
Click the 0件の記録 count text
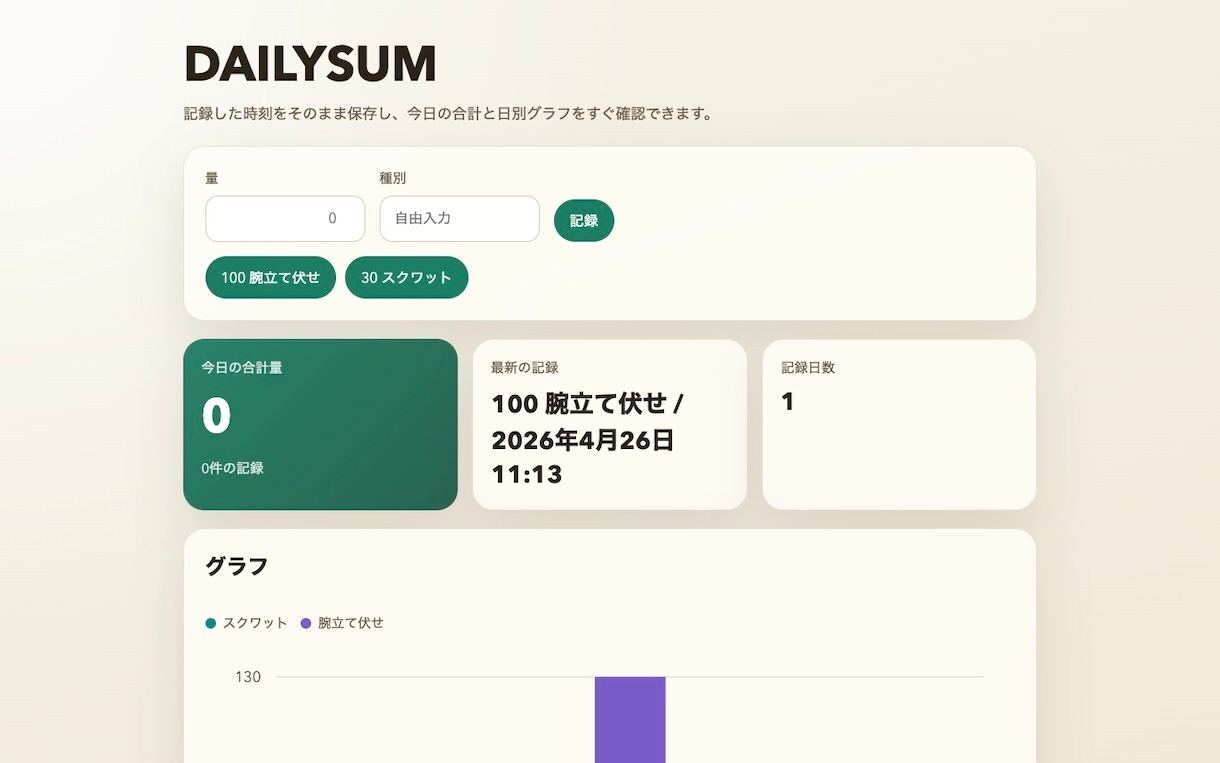232,467
